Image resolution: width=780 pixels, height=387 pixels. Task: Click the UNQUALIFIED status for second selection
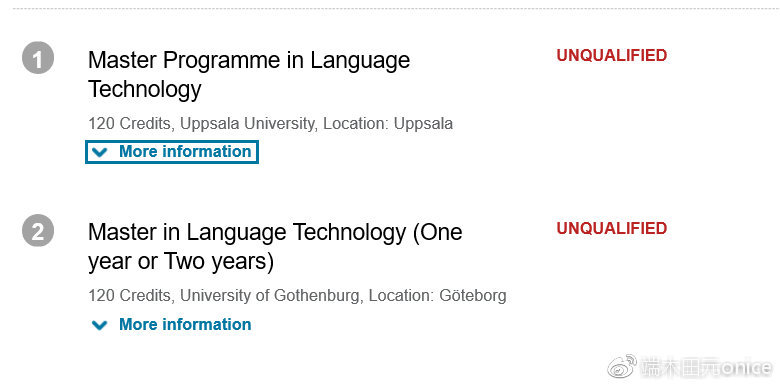click(x=611, y=228)
